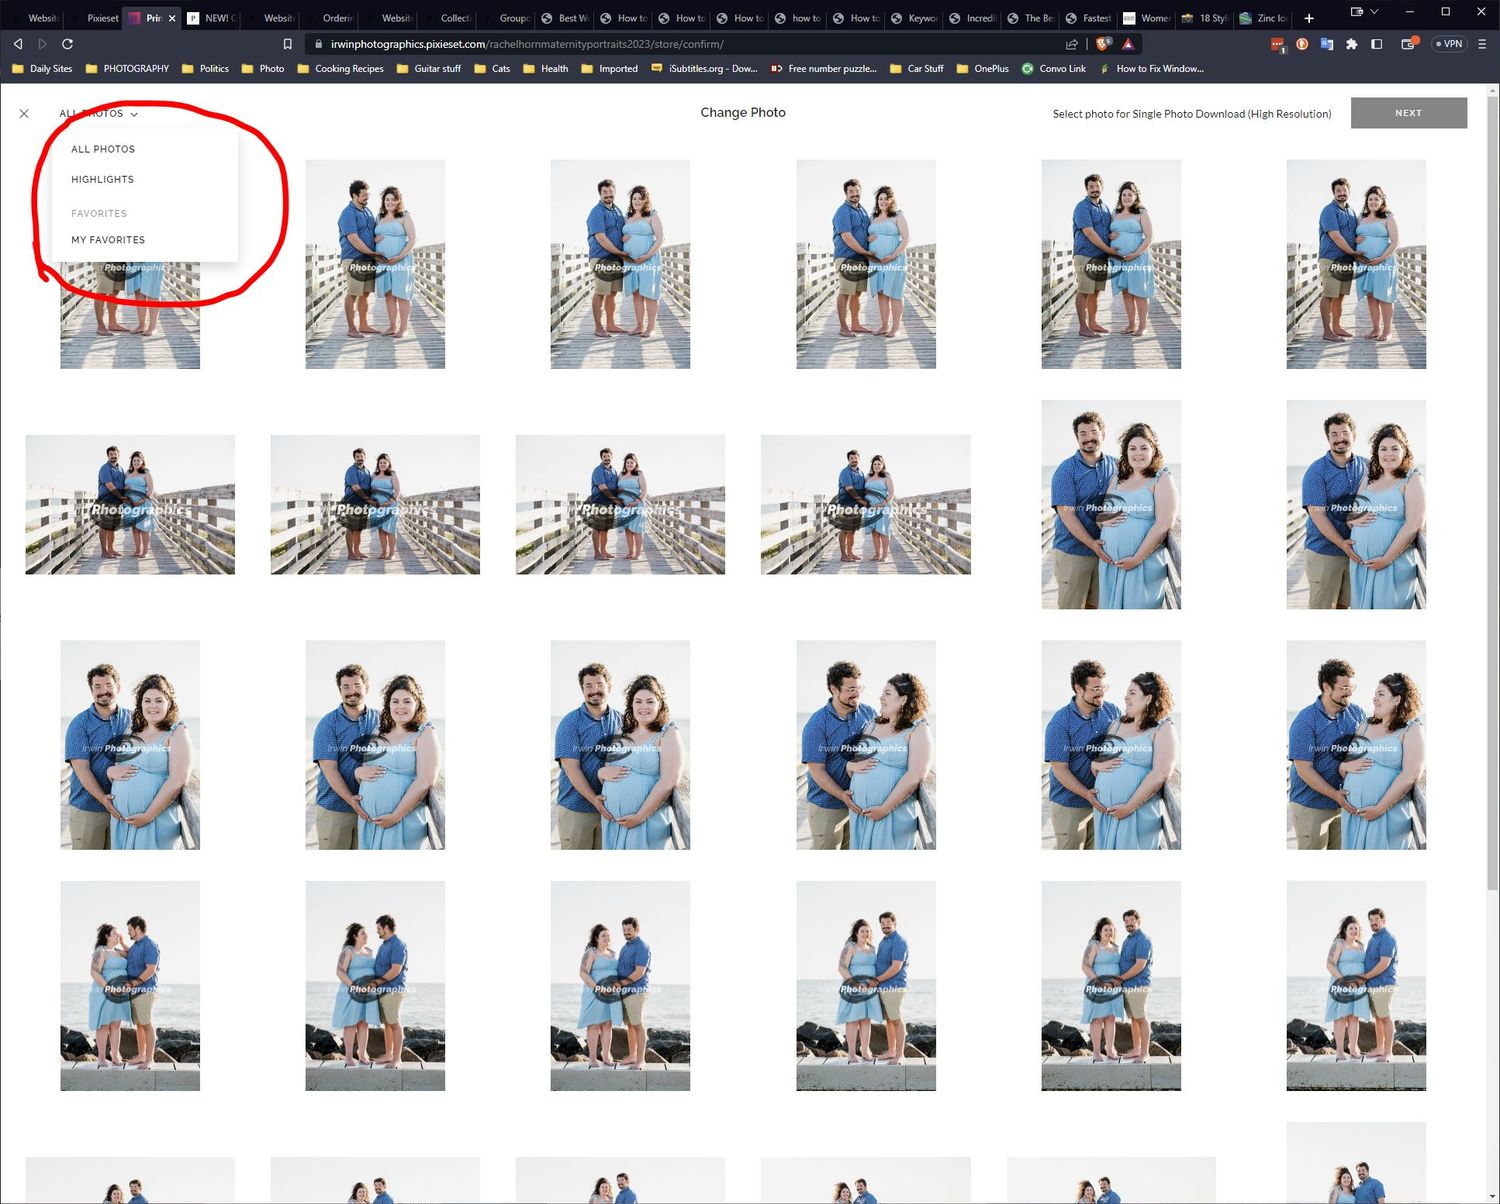Open the How to Fix Window bookmark
Image resolution: width=1500 pixels, height=1204 pixels.
coord(1151,69)
